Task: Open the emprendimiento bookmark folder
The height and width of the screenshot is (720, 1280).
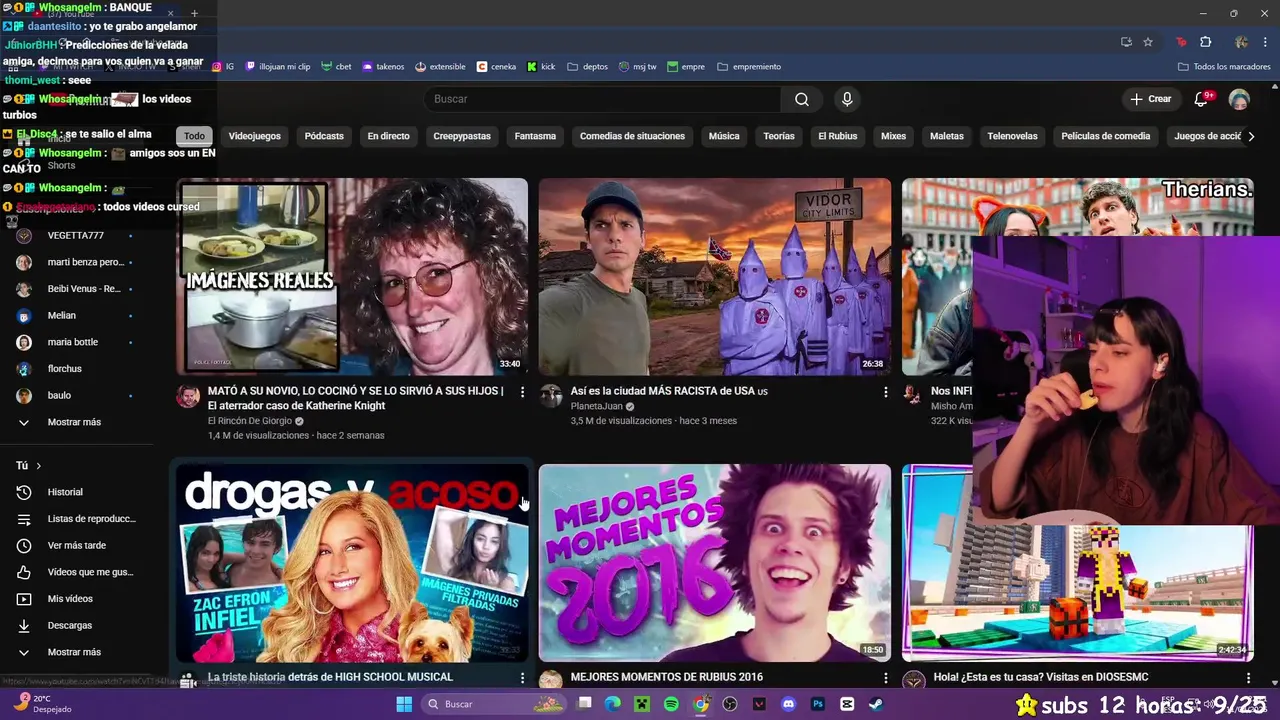Action: click(x=747, y=67)
